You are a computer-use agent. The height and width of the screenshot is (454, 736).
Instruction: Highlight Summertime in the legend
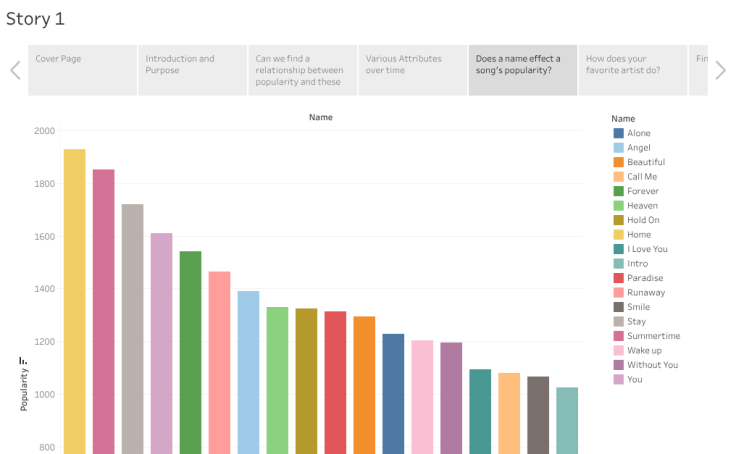(x=653, y=336)
